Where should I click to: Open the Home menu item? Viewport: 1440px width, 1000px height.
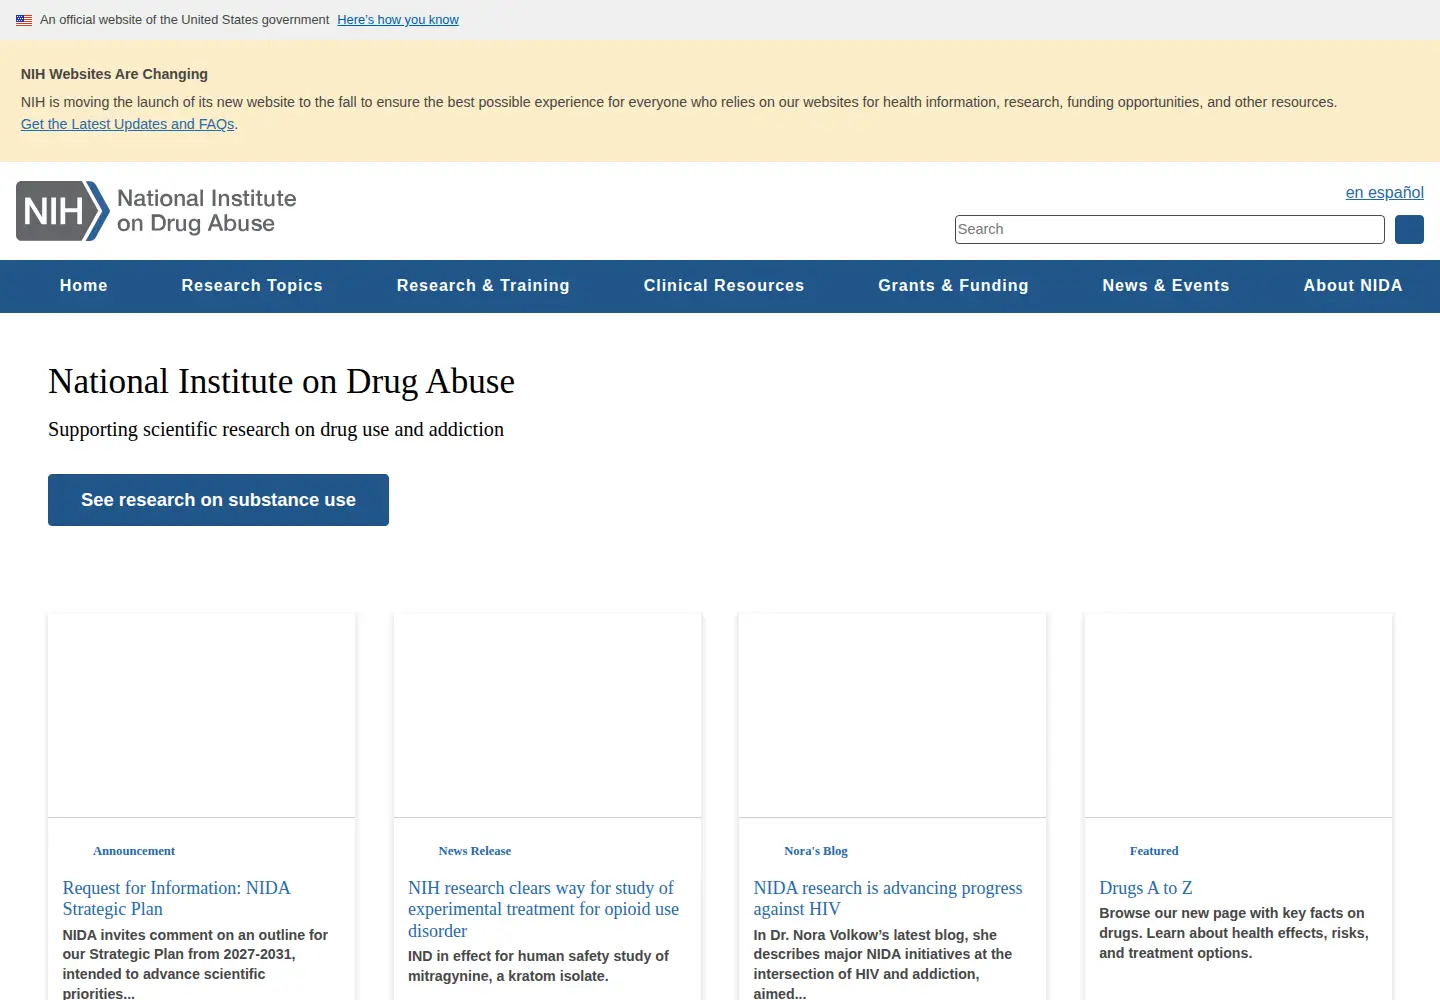[84, 286]
